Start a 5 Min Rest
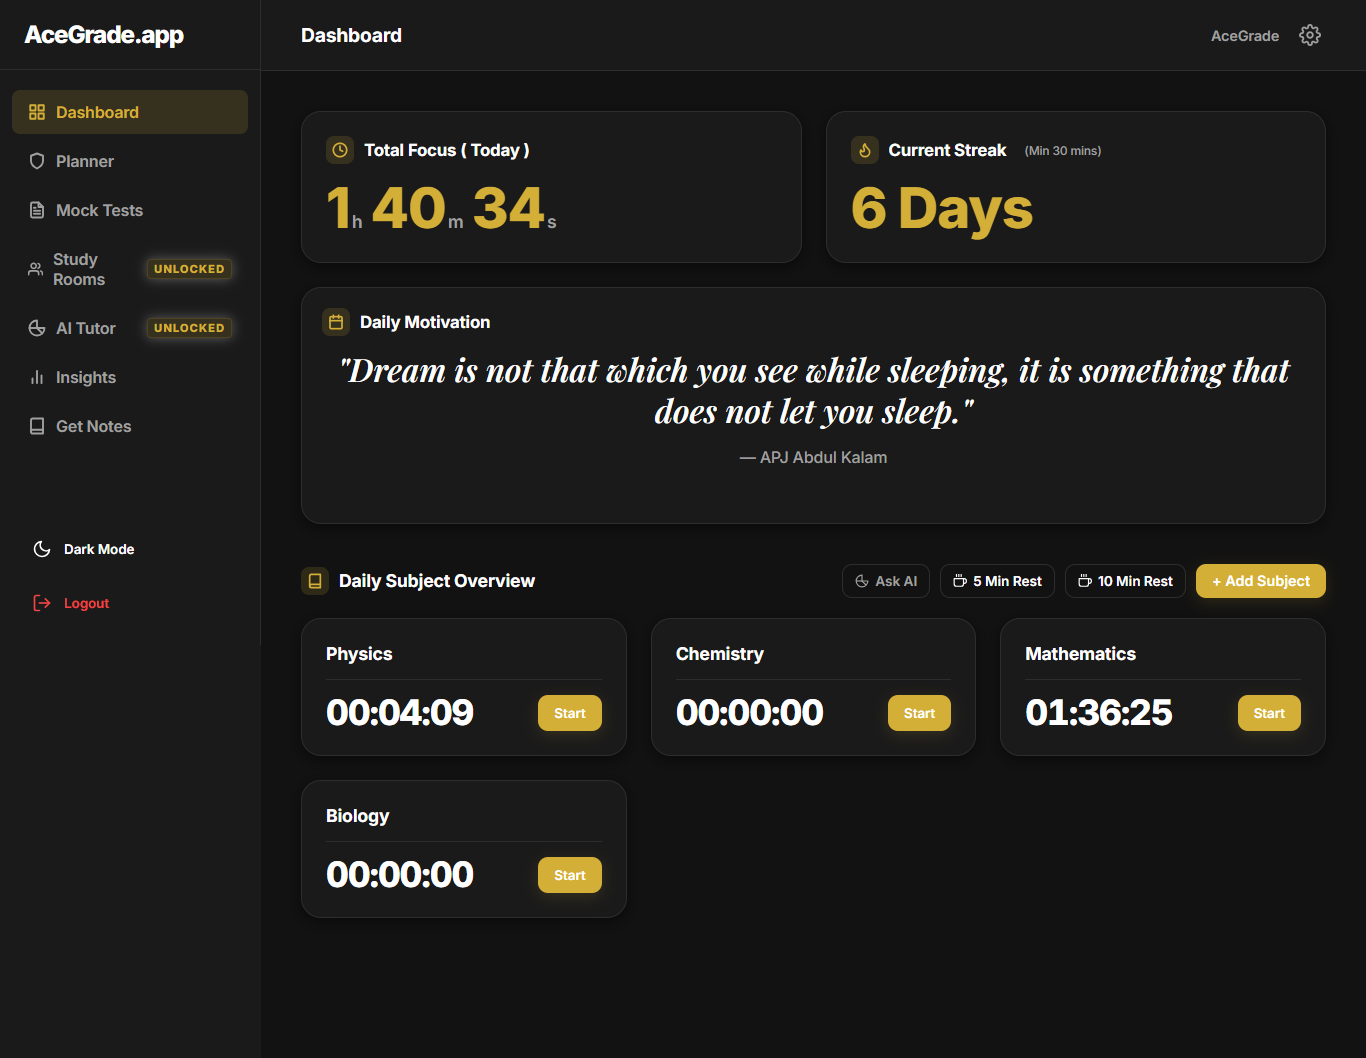The height and width of the screenshot is (1058, 1366). (x=997, y=581)
